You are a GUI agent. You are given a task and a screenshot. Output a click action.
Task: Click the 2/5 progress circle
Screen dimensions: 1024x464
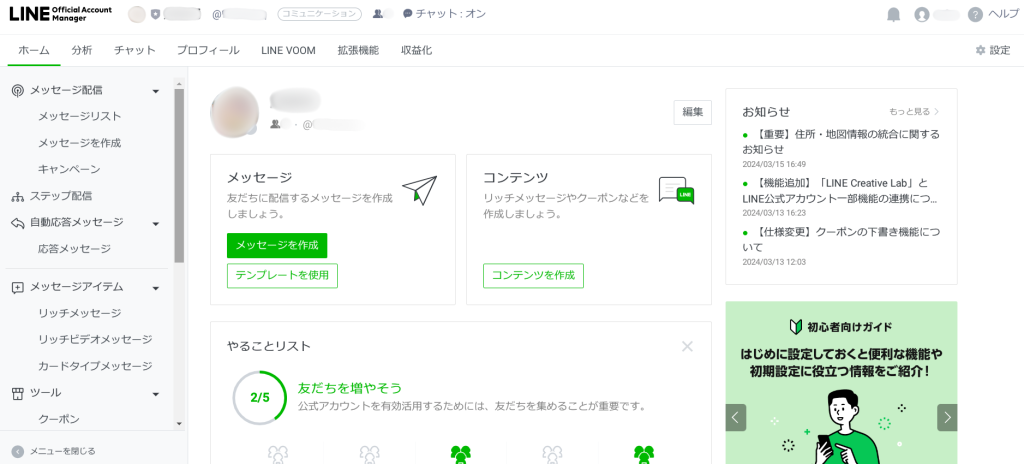pos(259,398)
